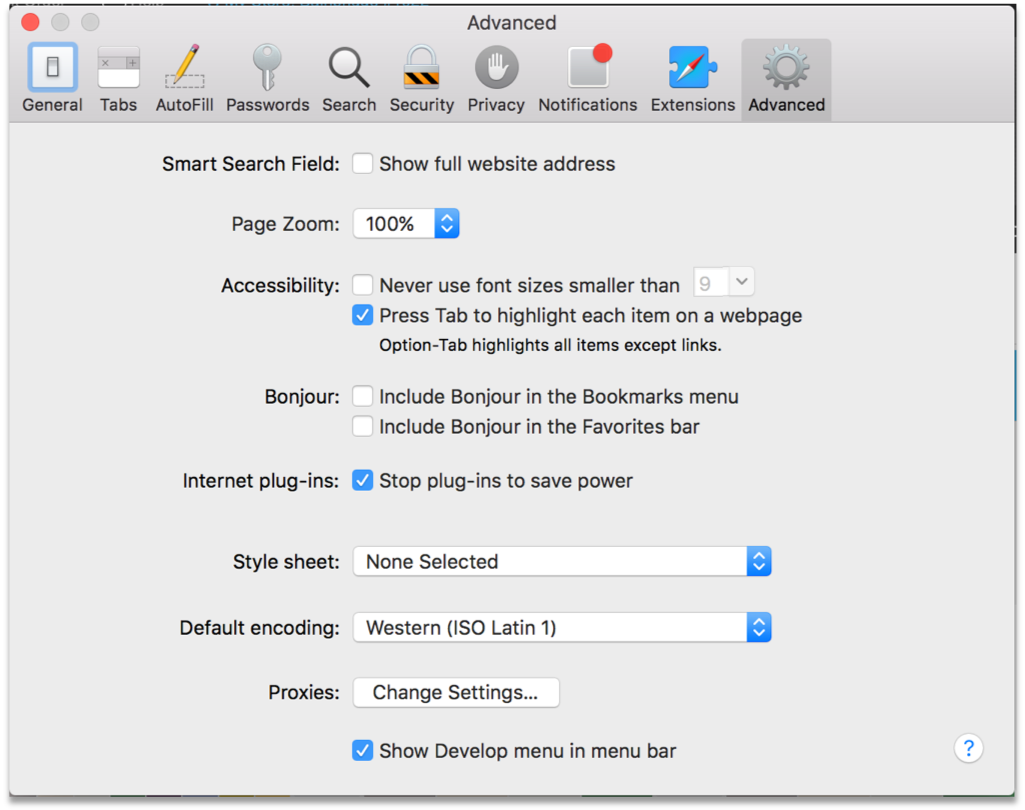This screenshot has height=810, width=1025.
Task: Click the "Proxies:" label
Action: [304, 692]
